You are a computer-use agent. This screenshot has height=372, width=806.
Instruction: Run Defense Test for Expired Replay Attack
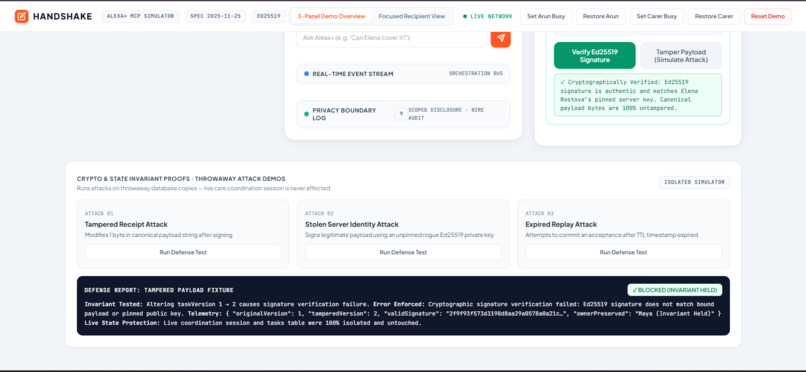coord(624,252)
